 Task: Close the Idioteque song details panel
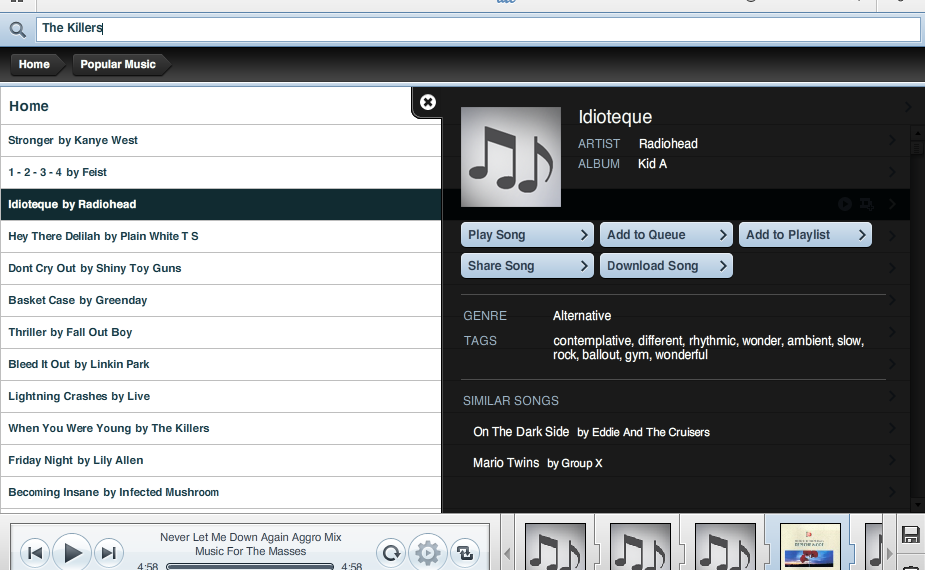428,102
